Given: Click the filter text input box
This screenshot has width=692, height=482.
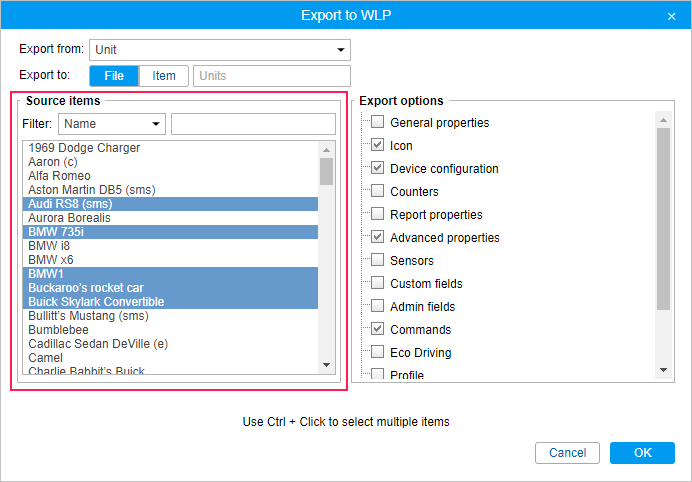Looking at the screenshot, I should 253,124.
